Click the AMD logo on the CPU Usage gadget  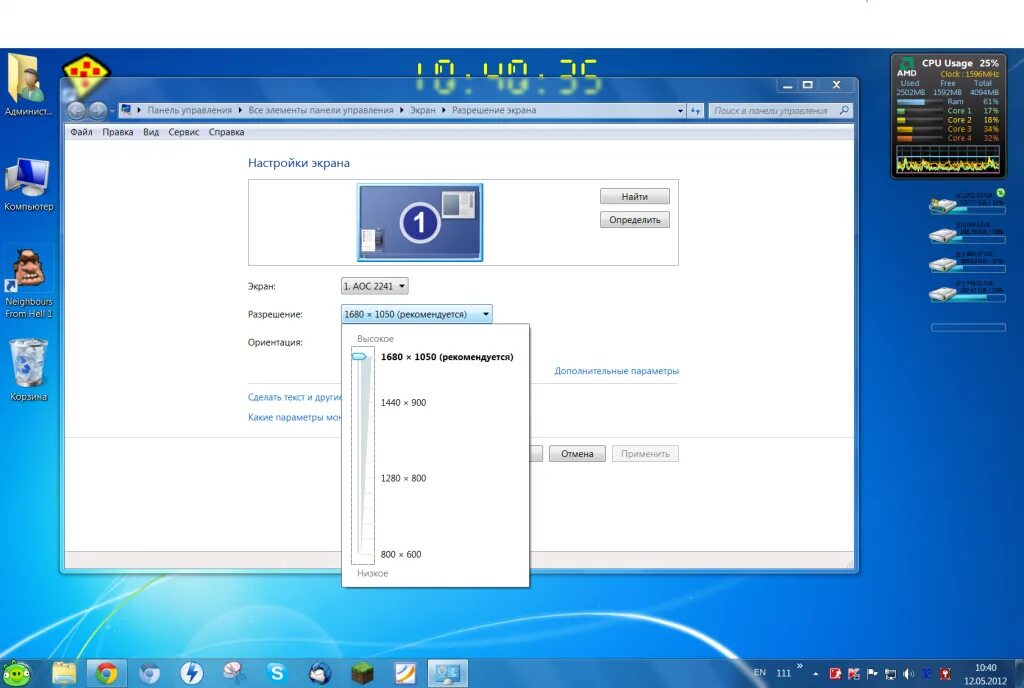(x=906, y=67)
